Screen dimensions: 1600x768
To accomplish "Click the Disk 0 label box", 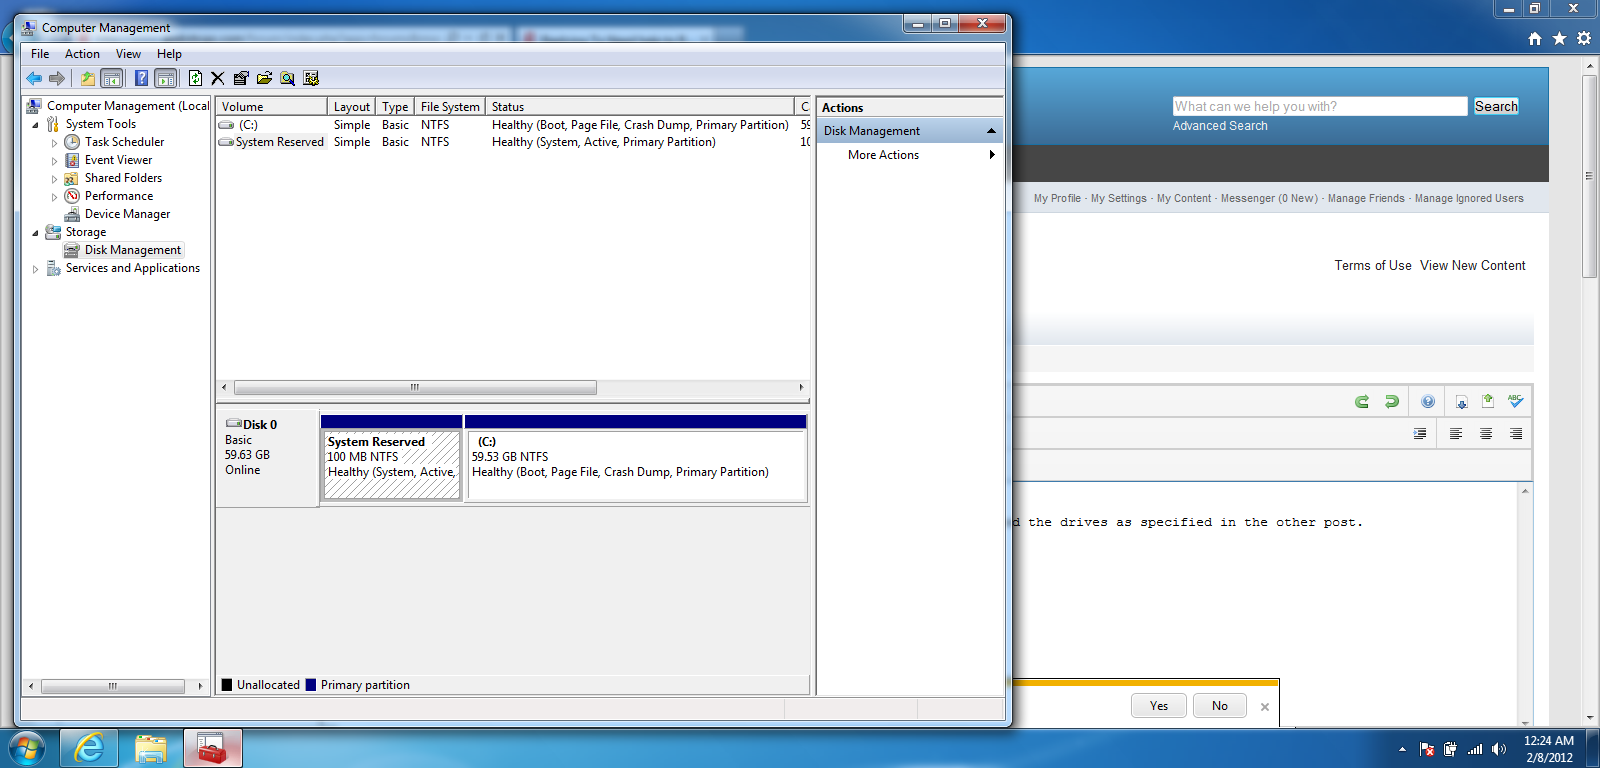I will point(267,458).
